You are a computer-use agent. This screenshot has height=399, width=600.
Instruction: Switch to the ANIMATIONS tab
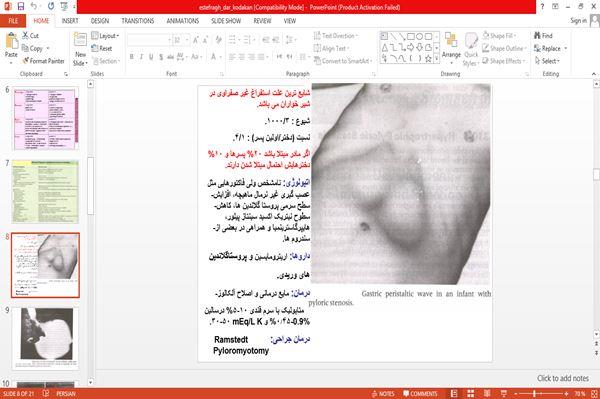click(x=183, y=21)
